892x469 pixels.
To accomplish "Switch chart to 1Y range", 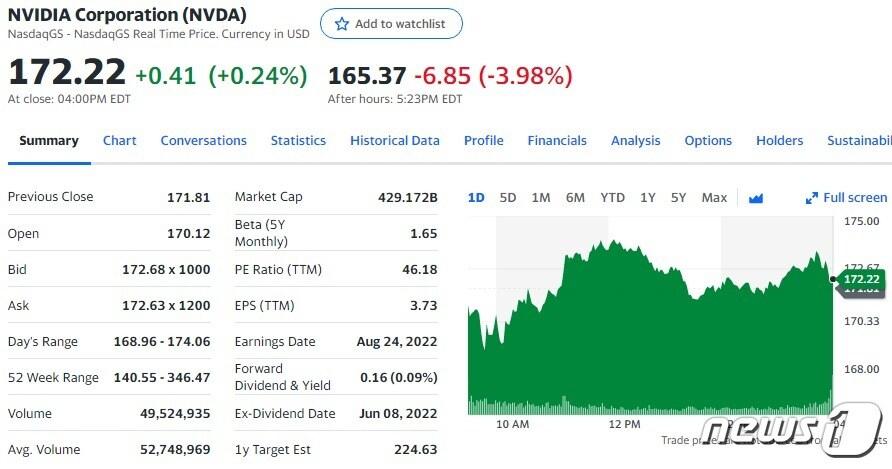I will 648,198.
